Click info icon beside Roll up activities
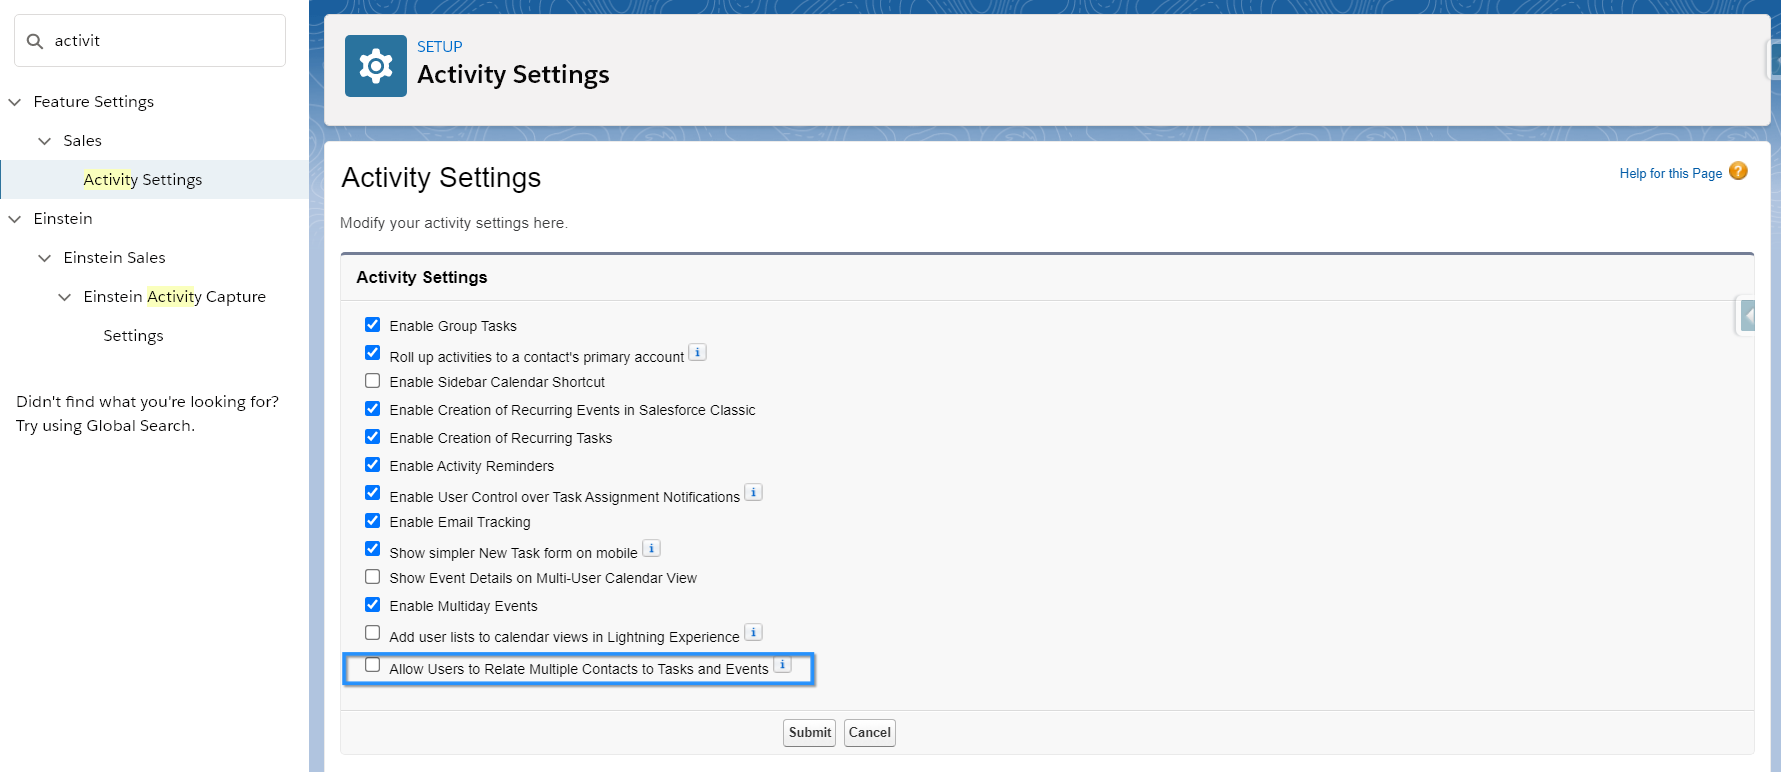1781x772 pixels. (698, 352)
